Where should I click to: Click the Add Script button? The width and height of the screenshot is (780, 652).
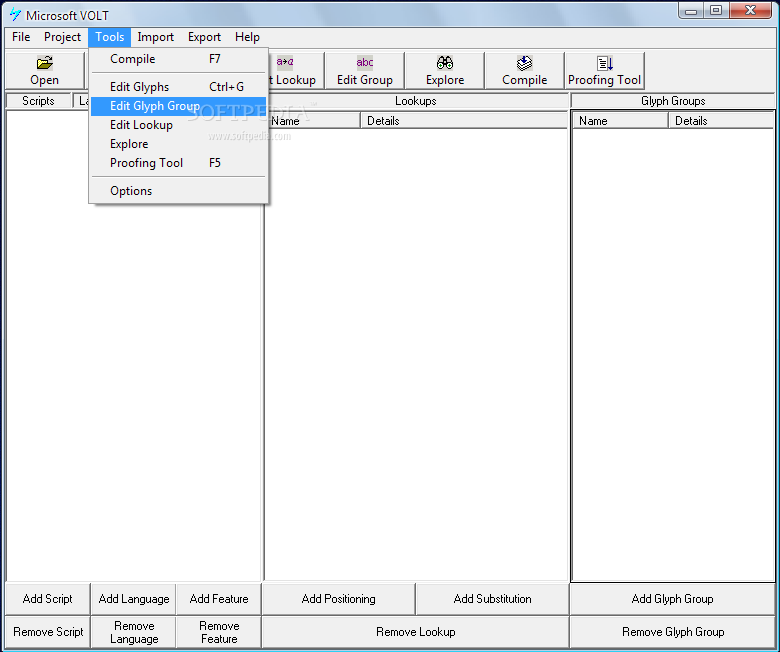[47, 599]
